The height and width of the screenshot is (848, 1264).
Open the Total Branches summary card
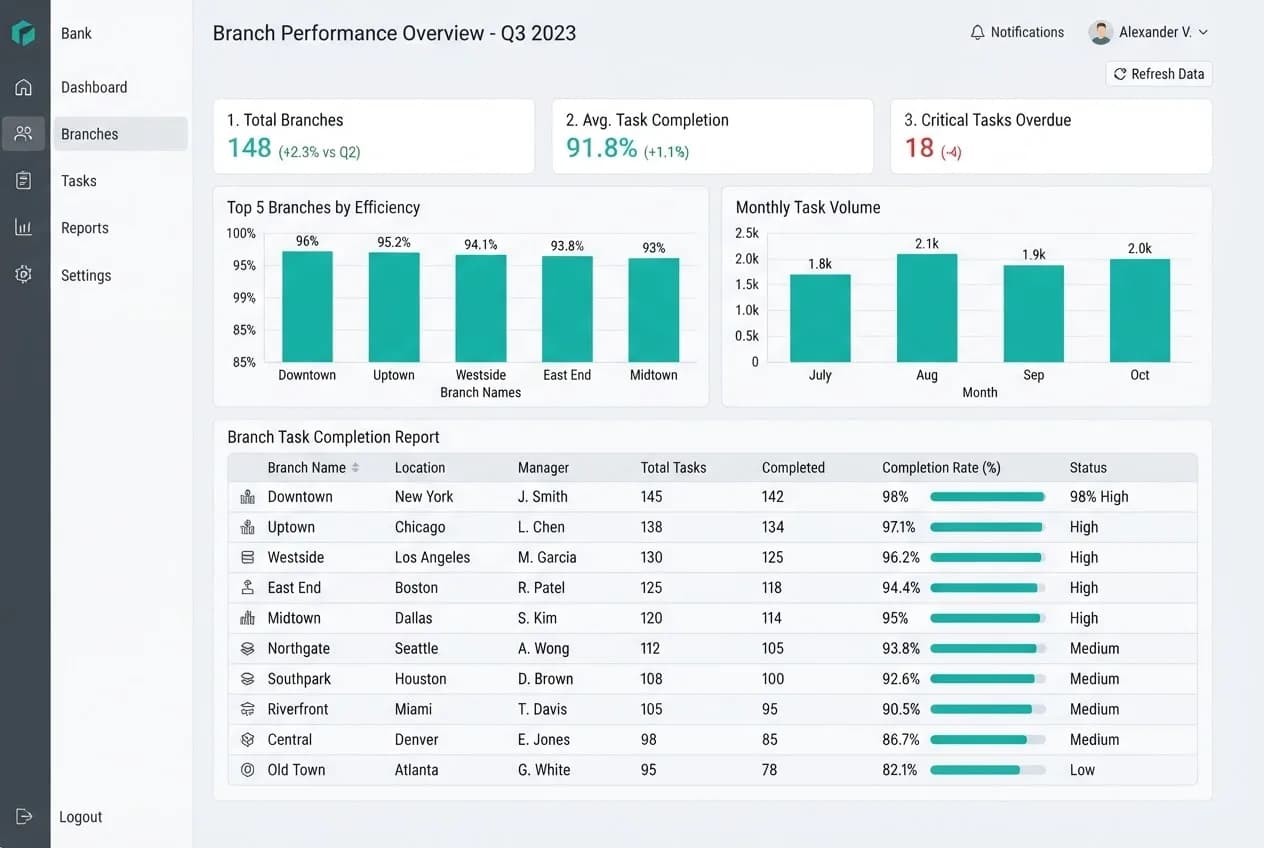point(374,136)
